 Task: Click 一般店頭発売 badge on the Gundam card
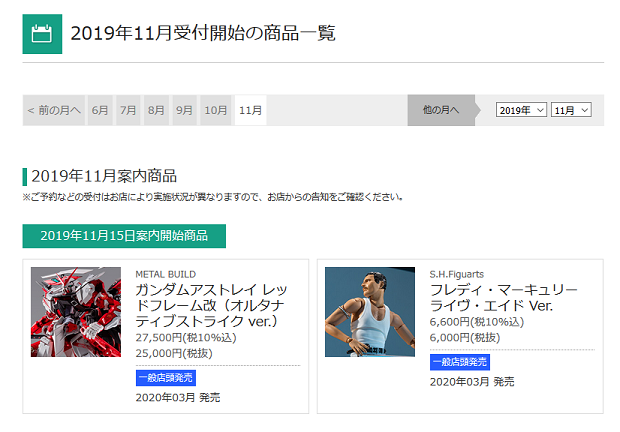[x=166, y=378]
